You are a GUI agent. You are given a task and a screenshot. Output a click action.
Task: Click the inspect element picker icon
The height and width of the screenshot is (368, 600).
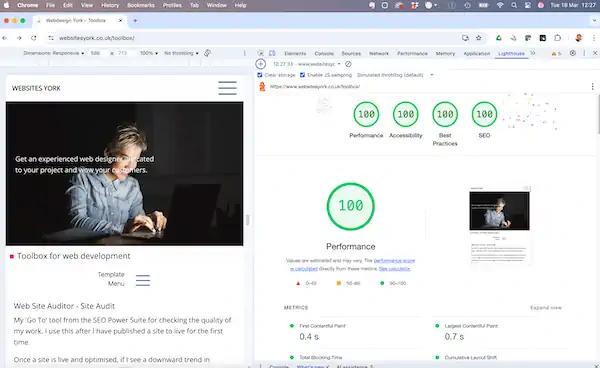tap(261, 53)
